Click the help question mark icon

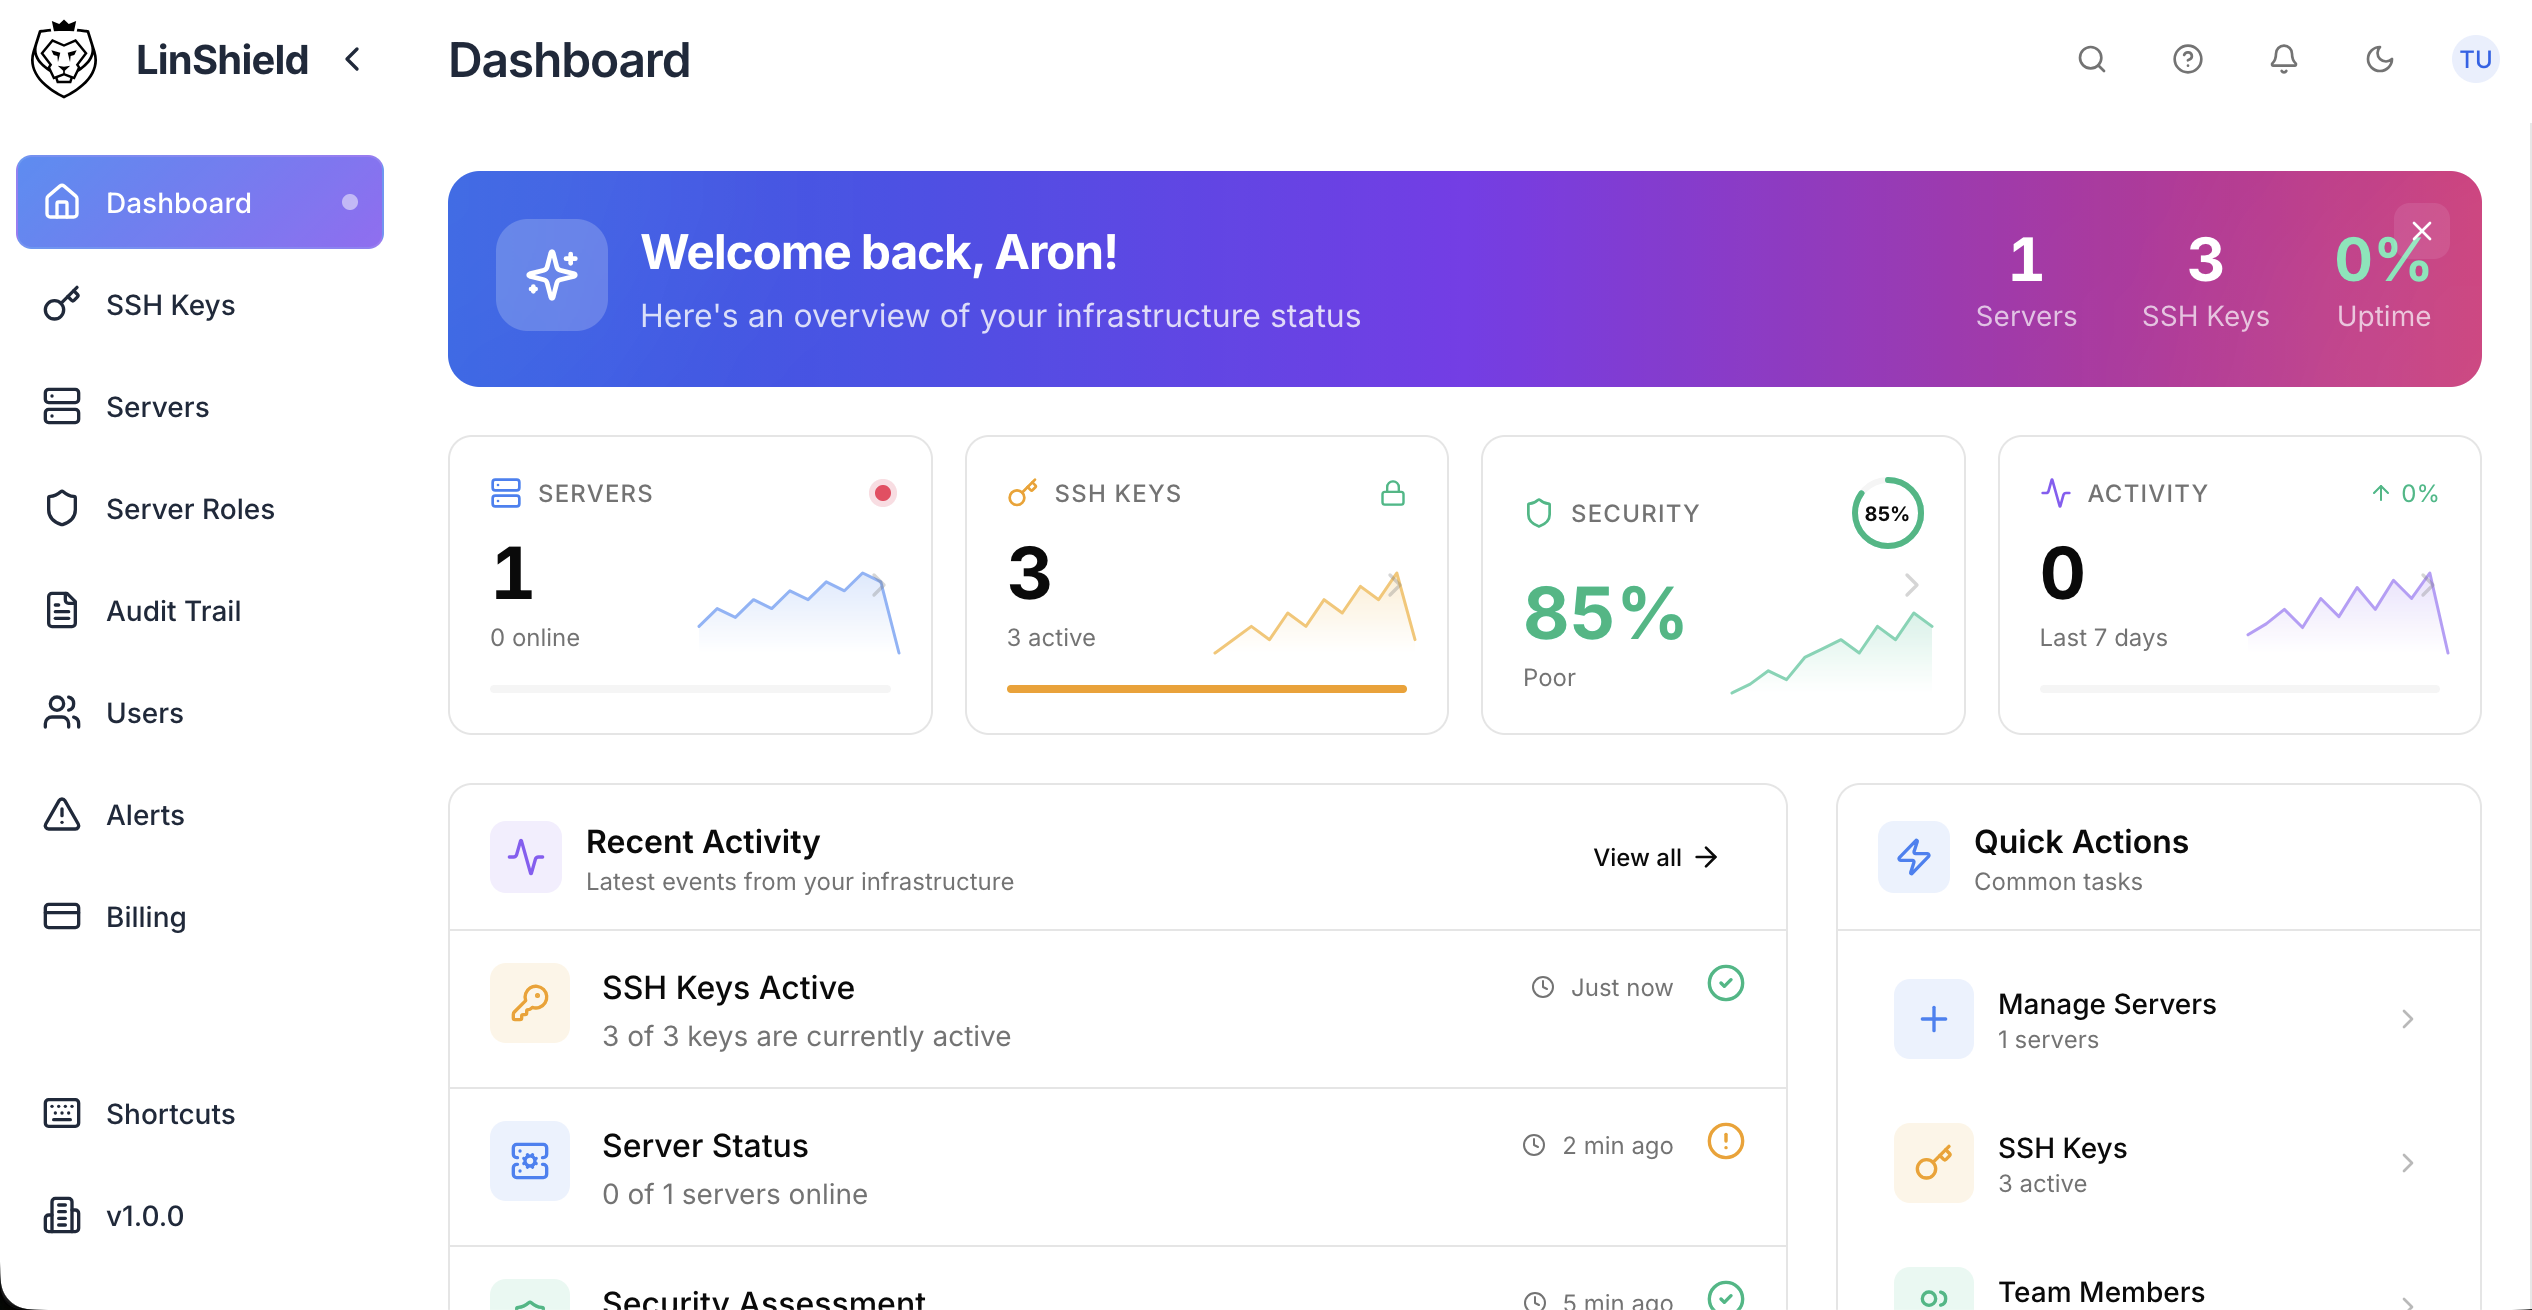pyautogui.click(x=2187, y=60)
